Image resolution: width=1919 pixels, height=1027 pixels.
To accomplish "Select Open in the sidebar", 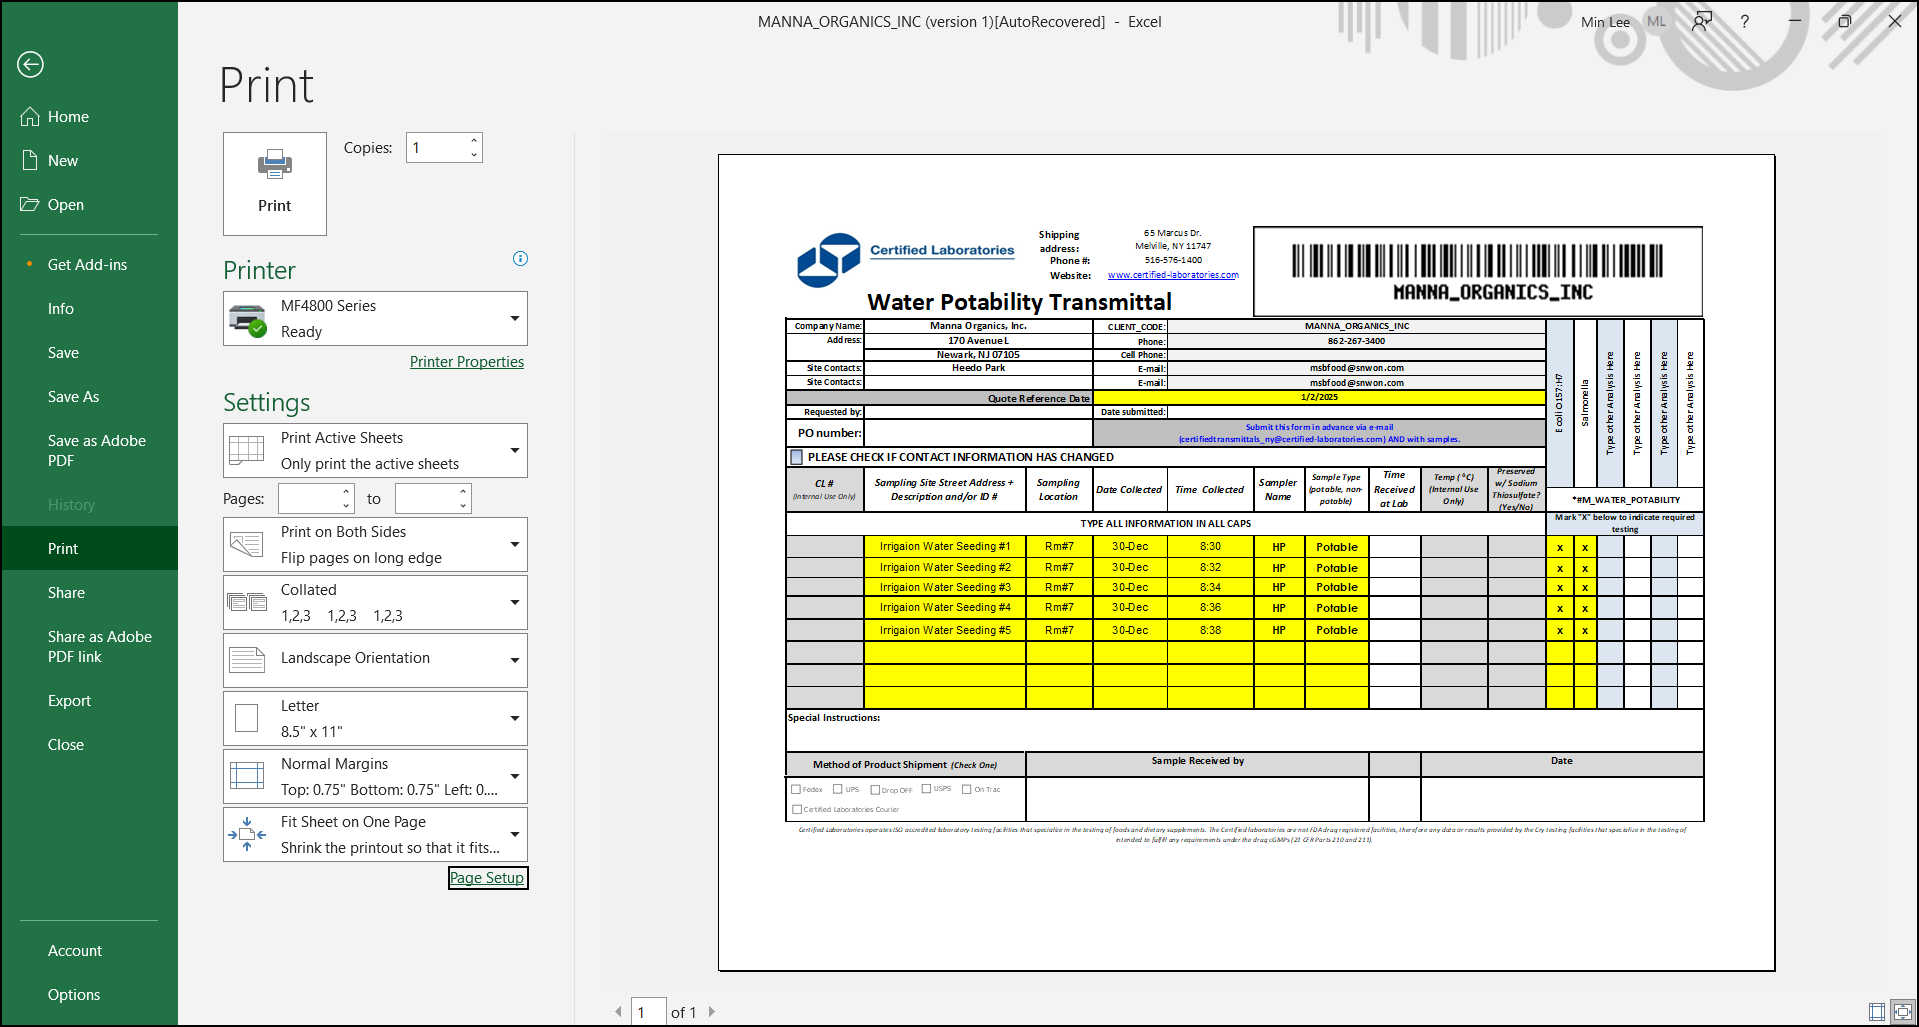I will click(x=89, y=205).
